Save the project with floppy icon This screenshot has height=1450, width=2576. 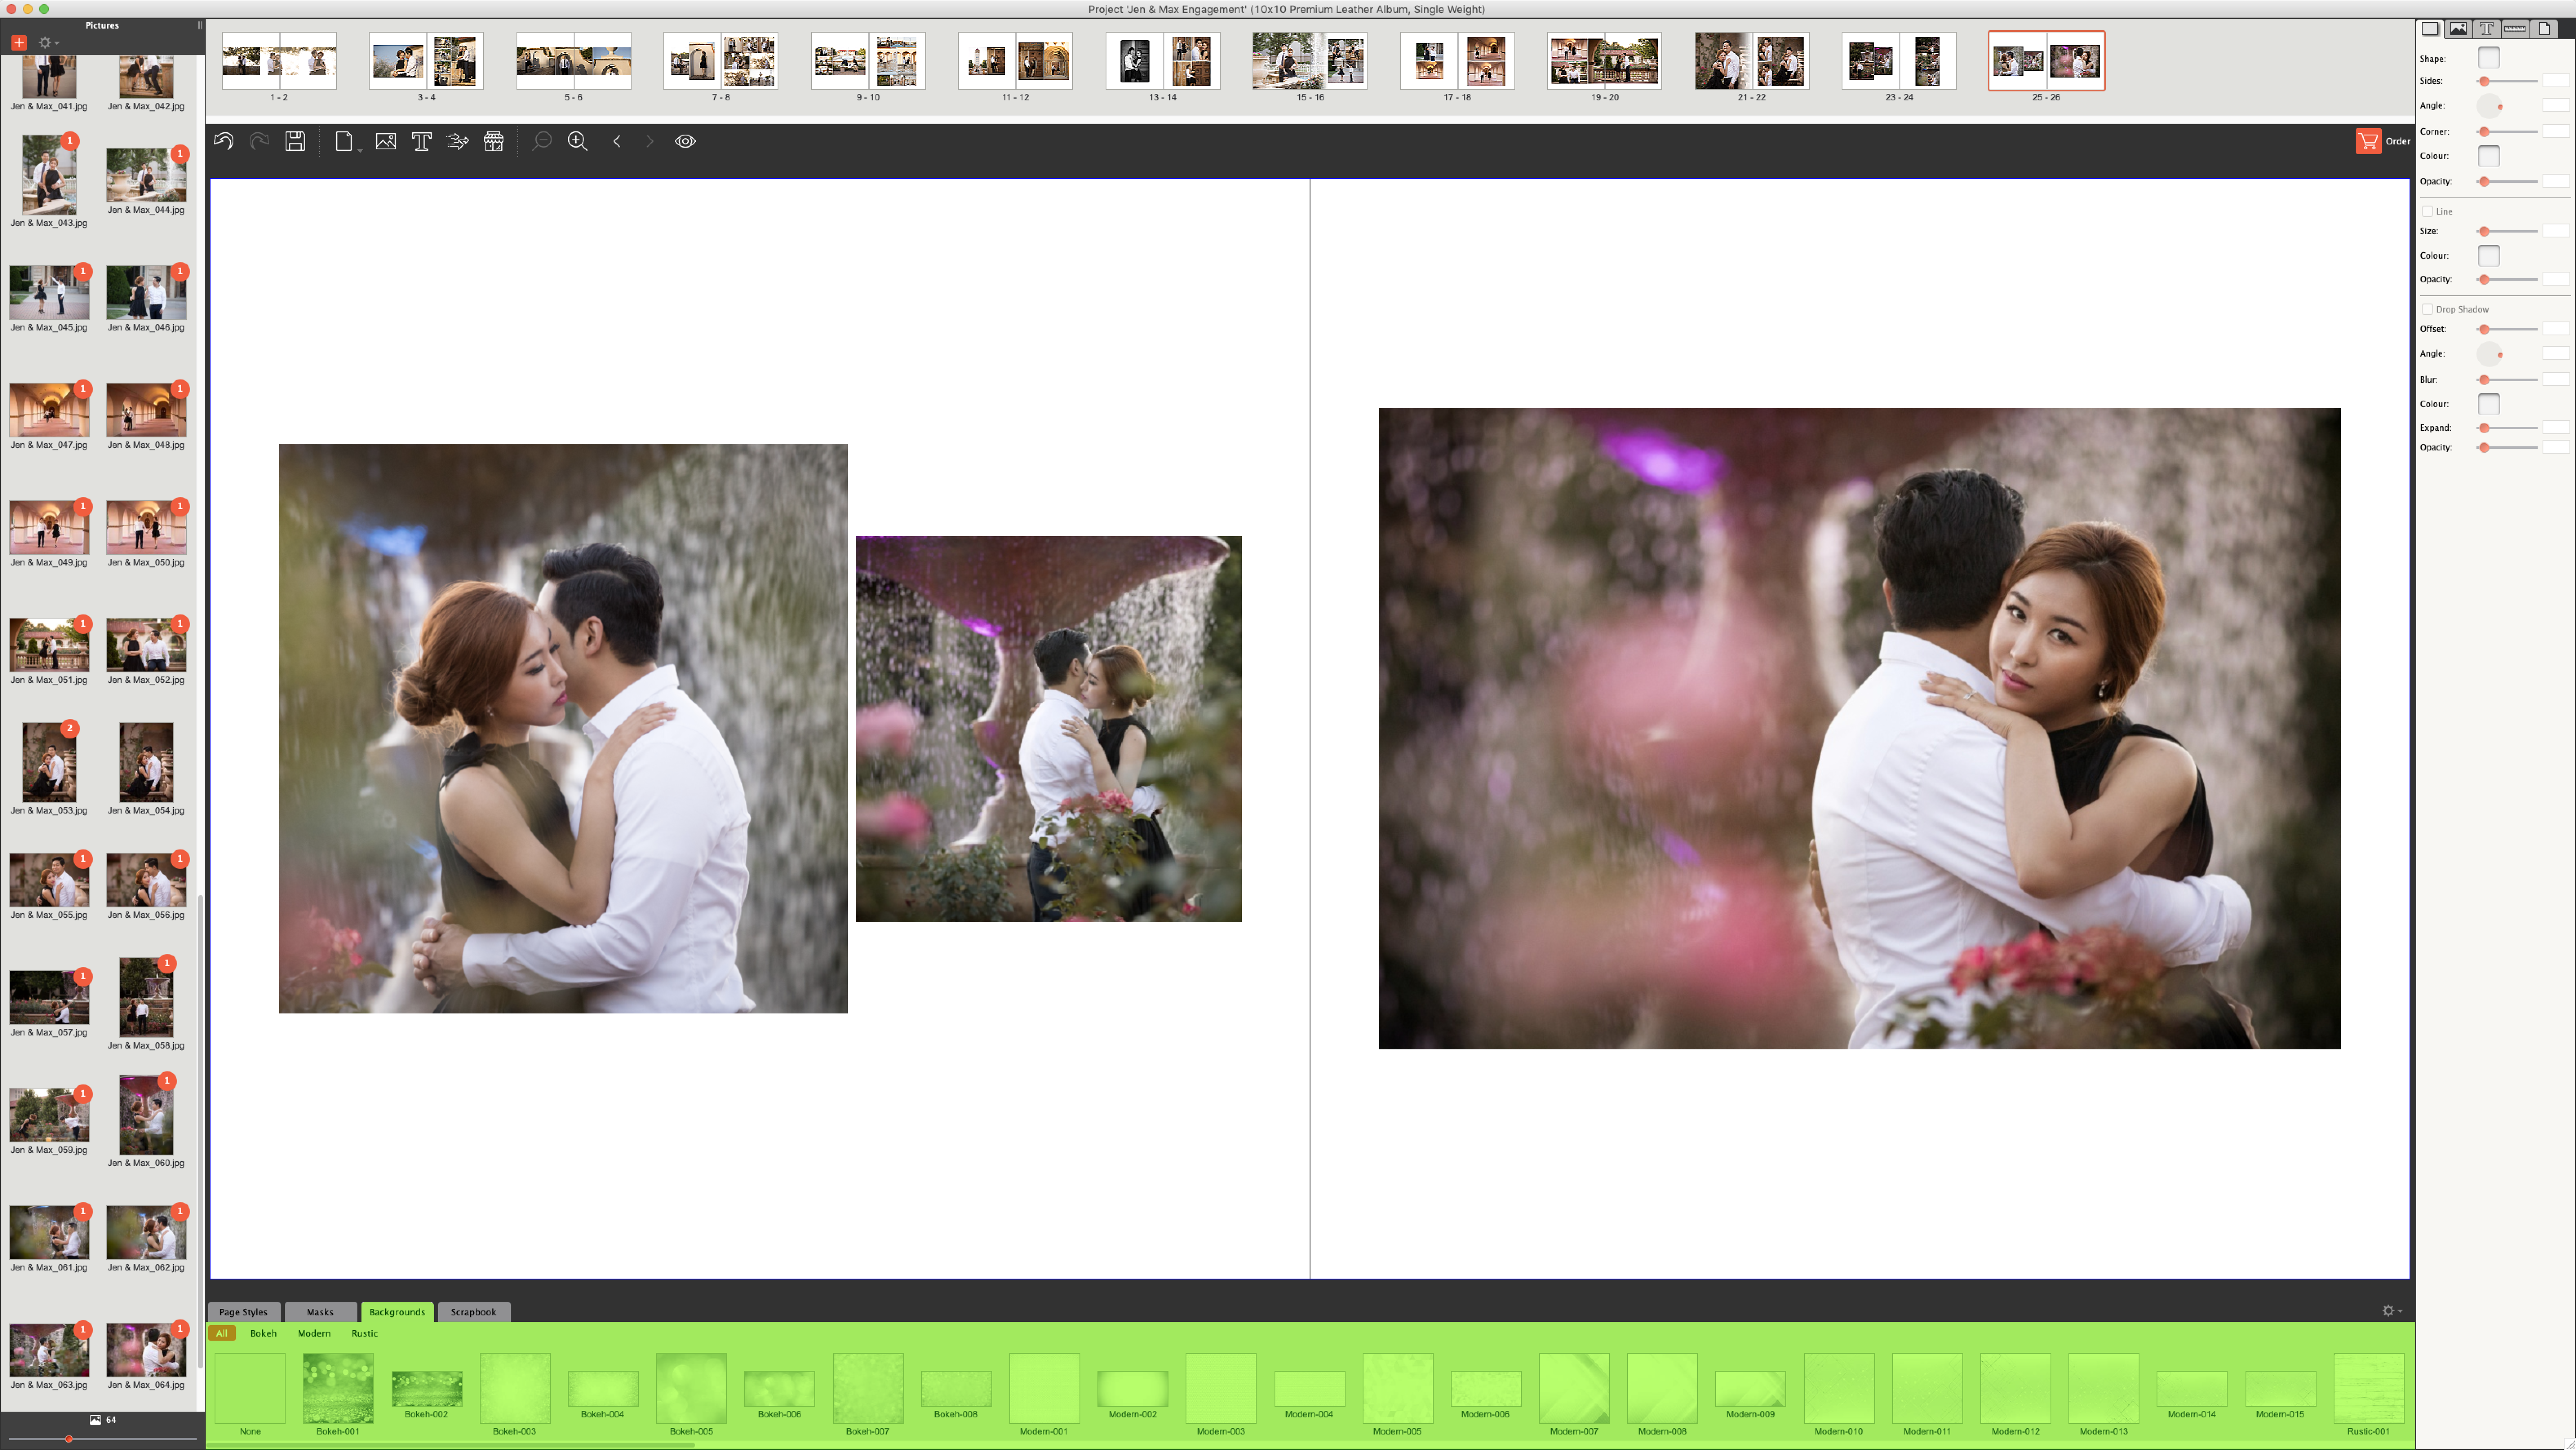(x=295, y=141)
